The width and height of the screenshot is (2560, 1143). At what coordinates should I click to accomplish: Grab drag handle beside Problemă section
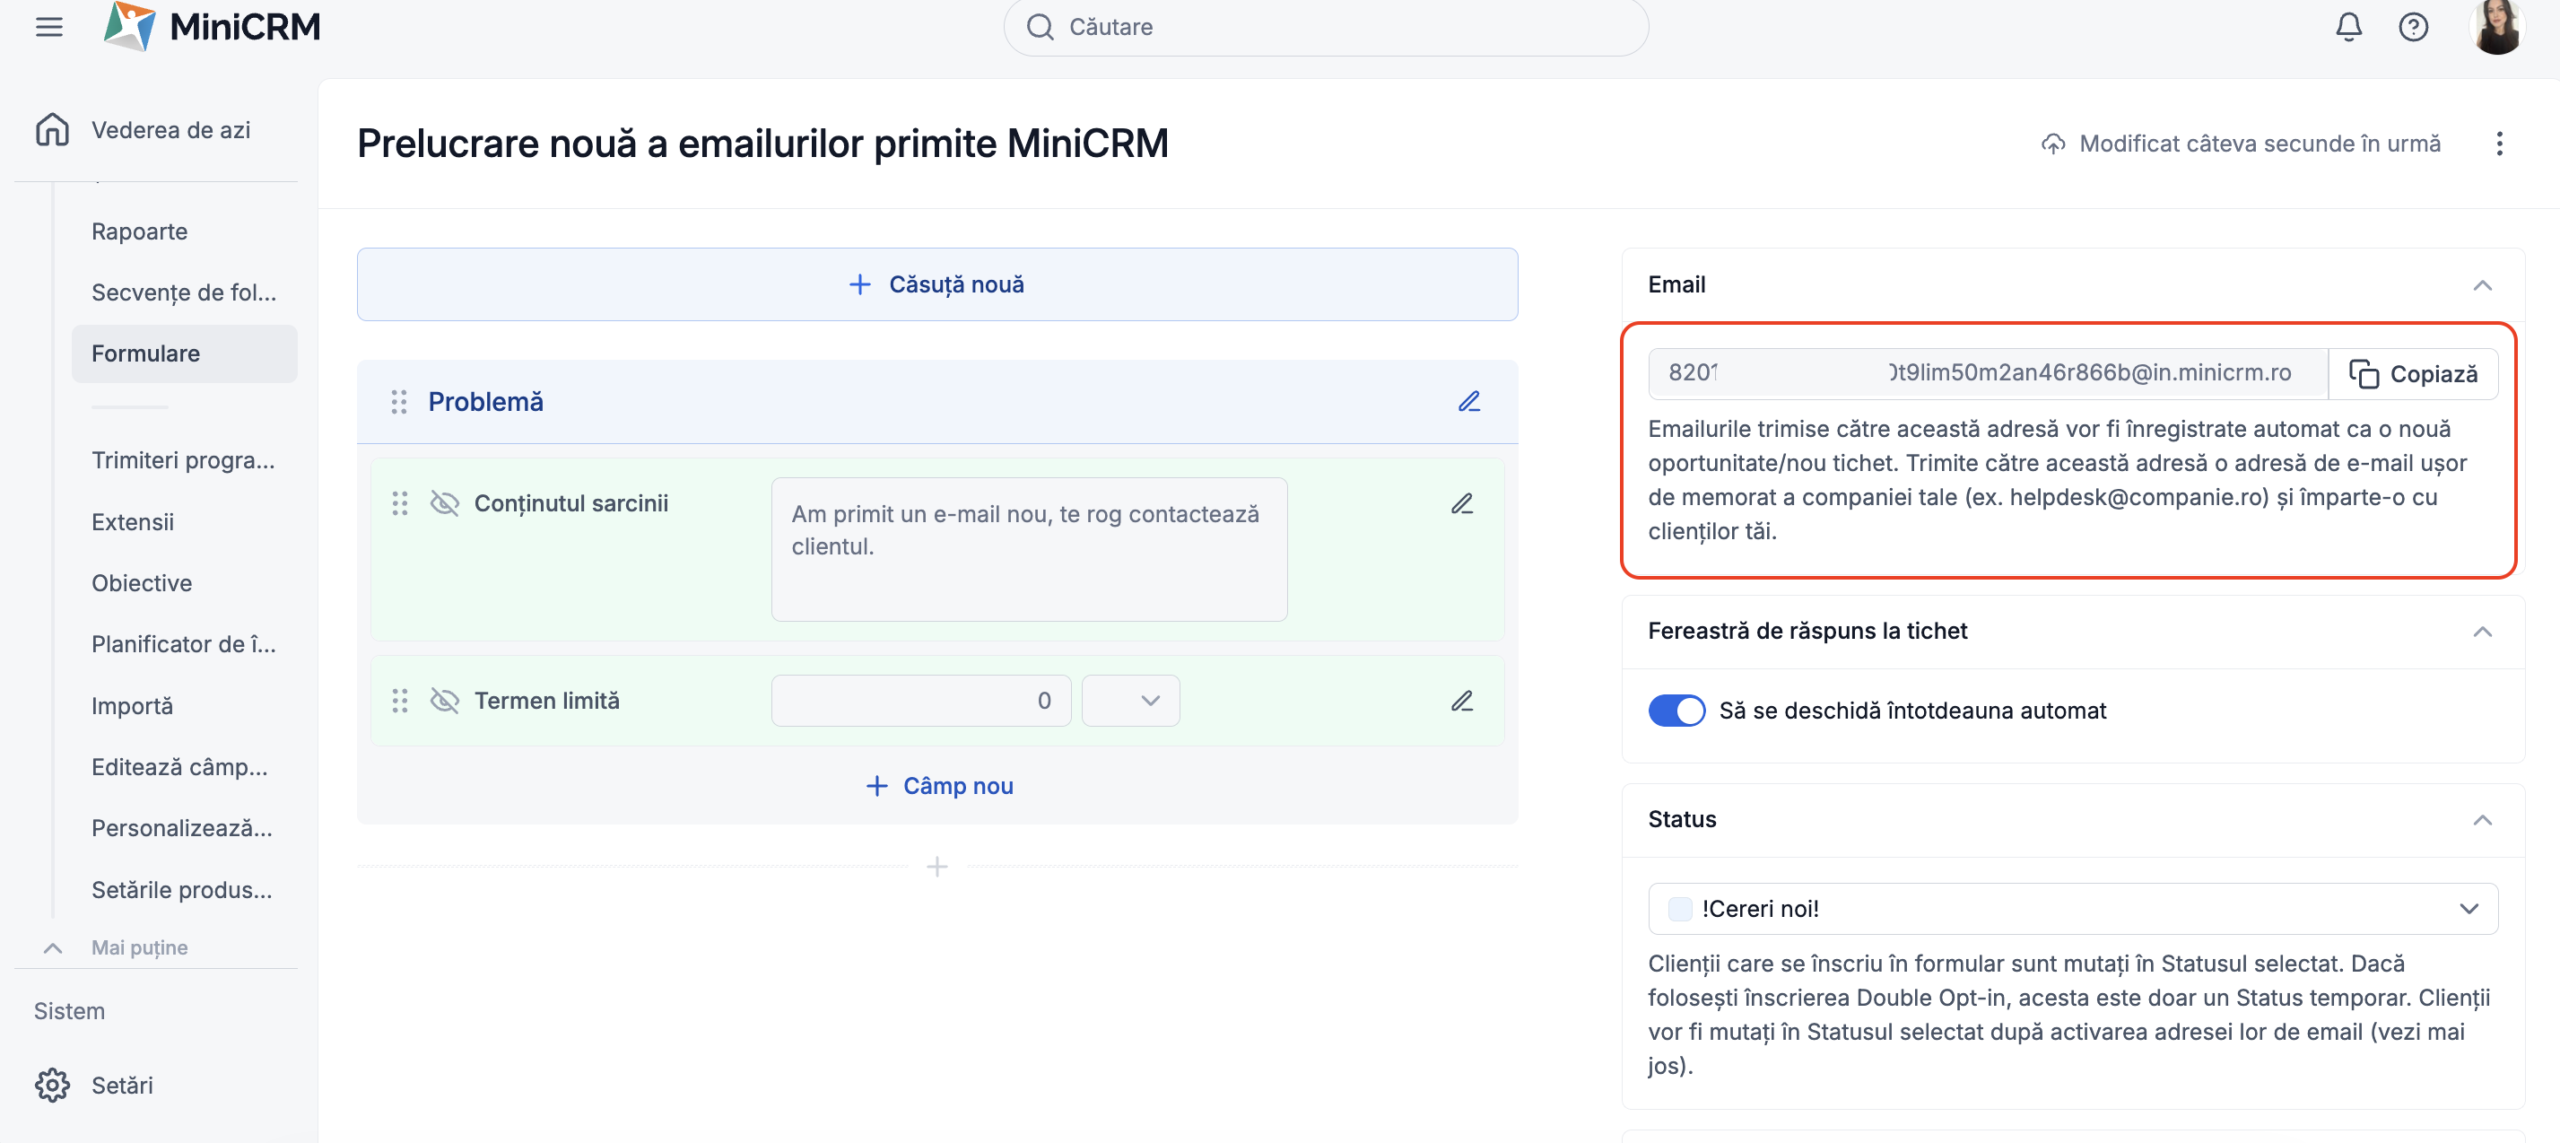point(399,402)
